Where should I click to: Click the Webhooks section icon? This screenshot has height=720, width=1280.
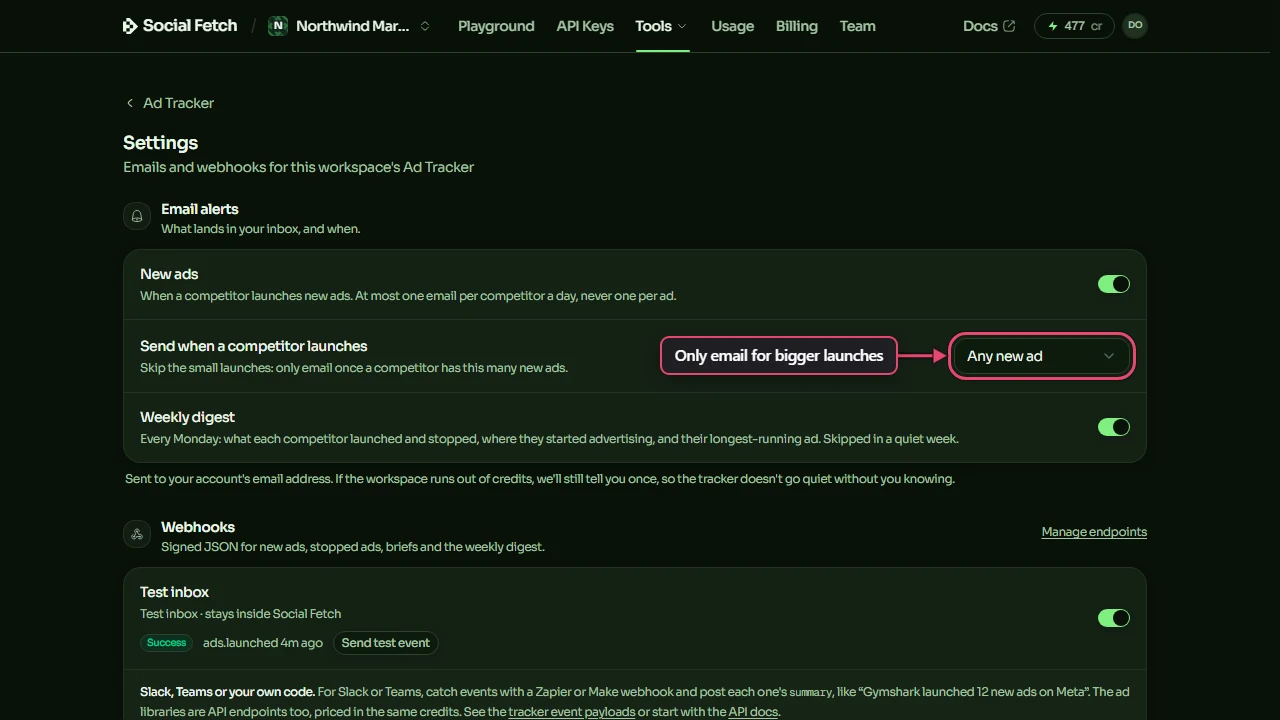[137, 534]
